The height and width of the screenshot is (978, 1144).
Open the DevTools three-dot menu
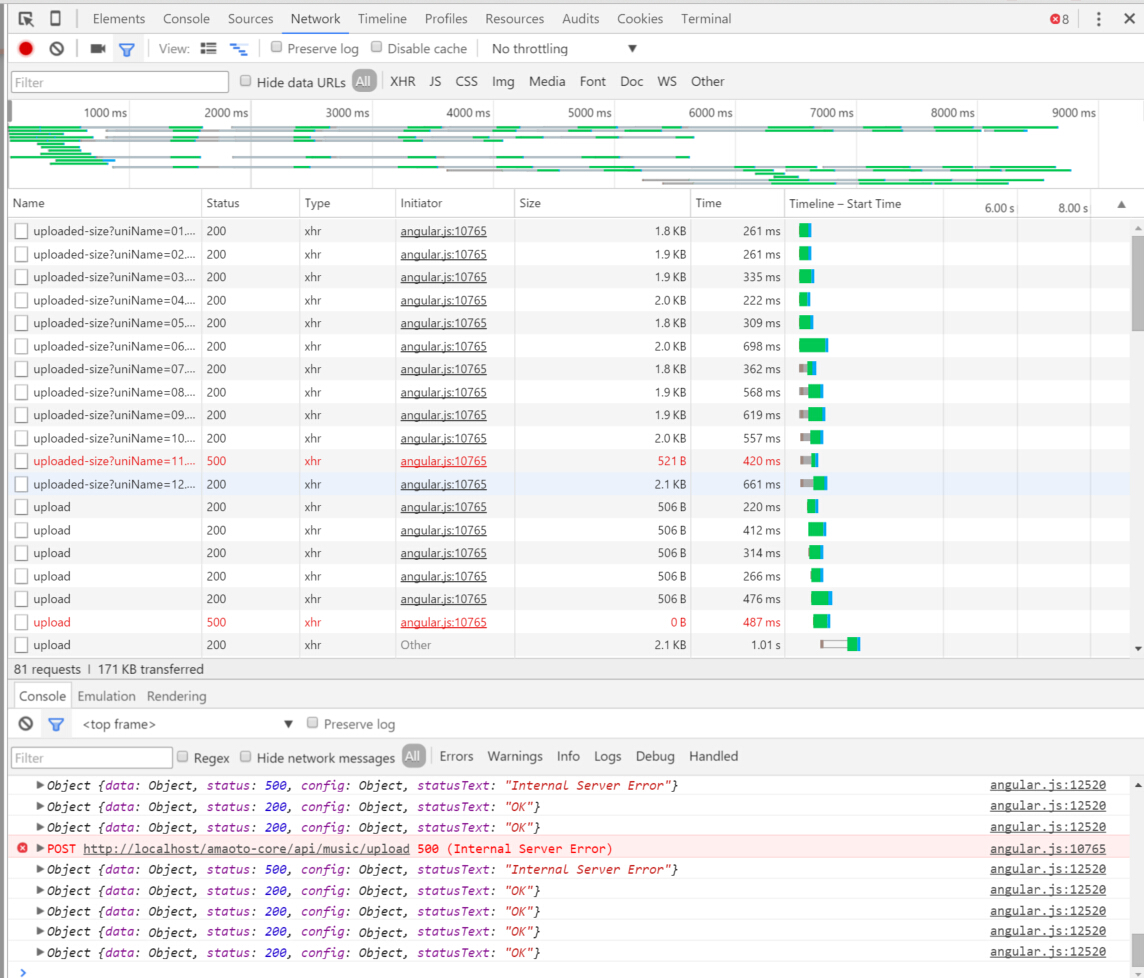coord(1098,19)
